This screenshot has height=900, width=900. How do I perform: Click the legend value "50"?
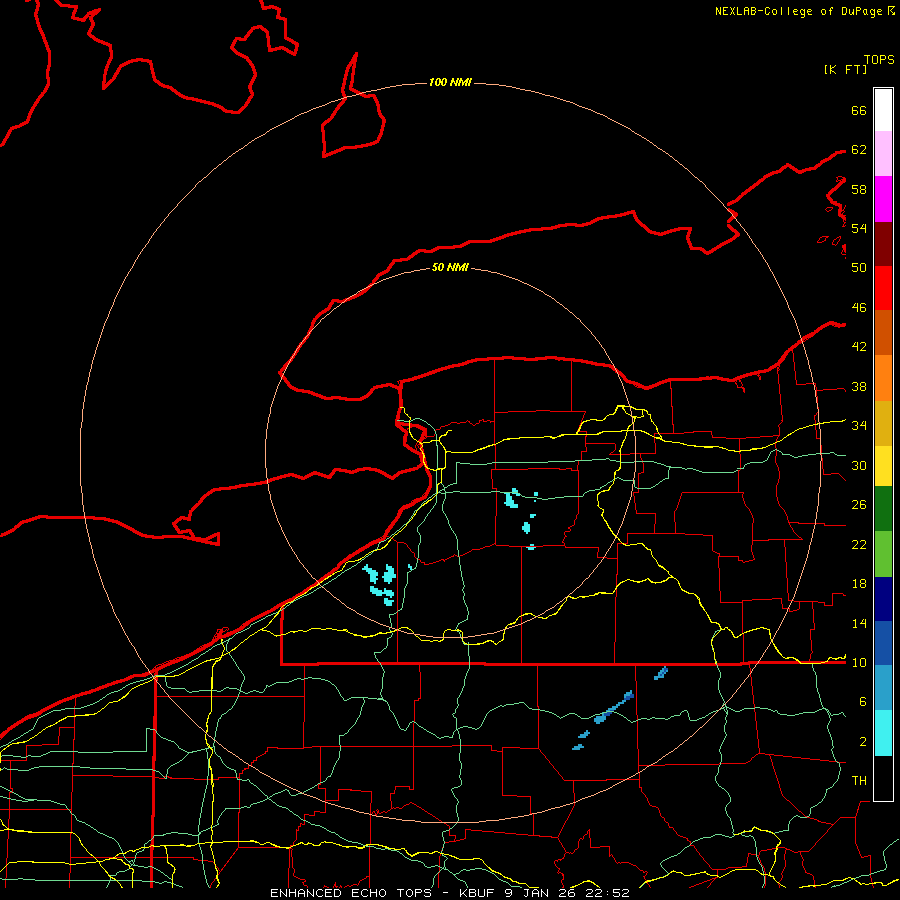[859, 267]
